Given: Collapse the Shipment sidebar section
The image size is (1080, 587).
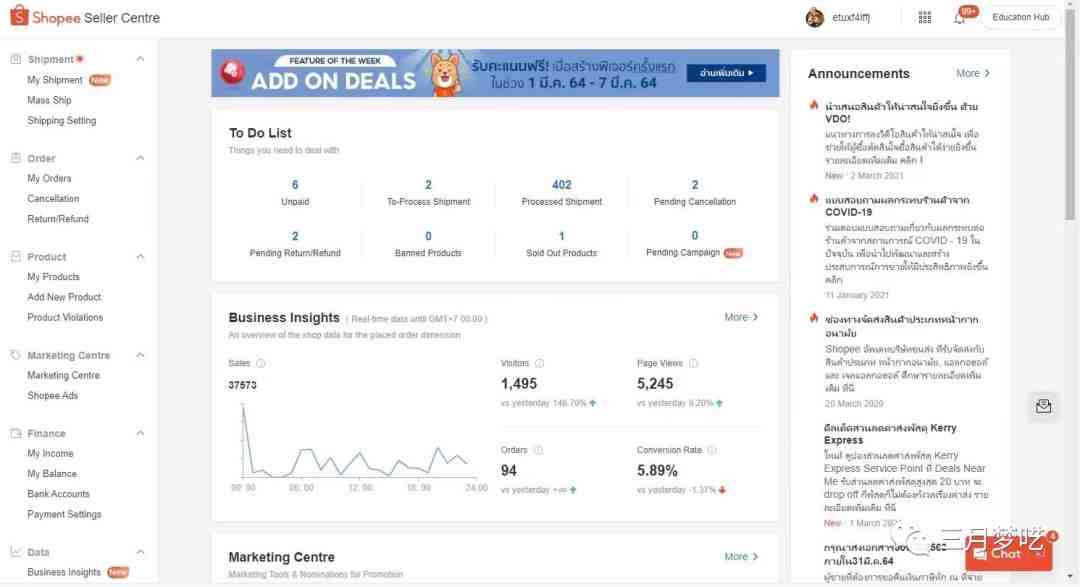Looking at the screenshot, I should point(141,59).
